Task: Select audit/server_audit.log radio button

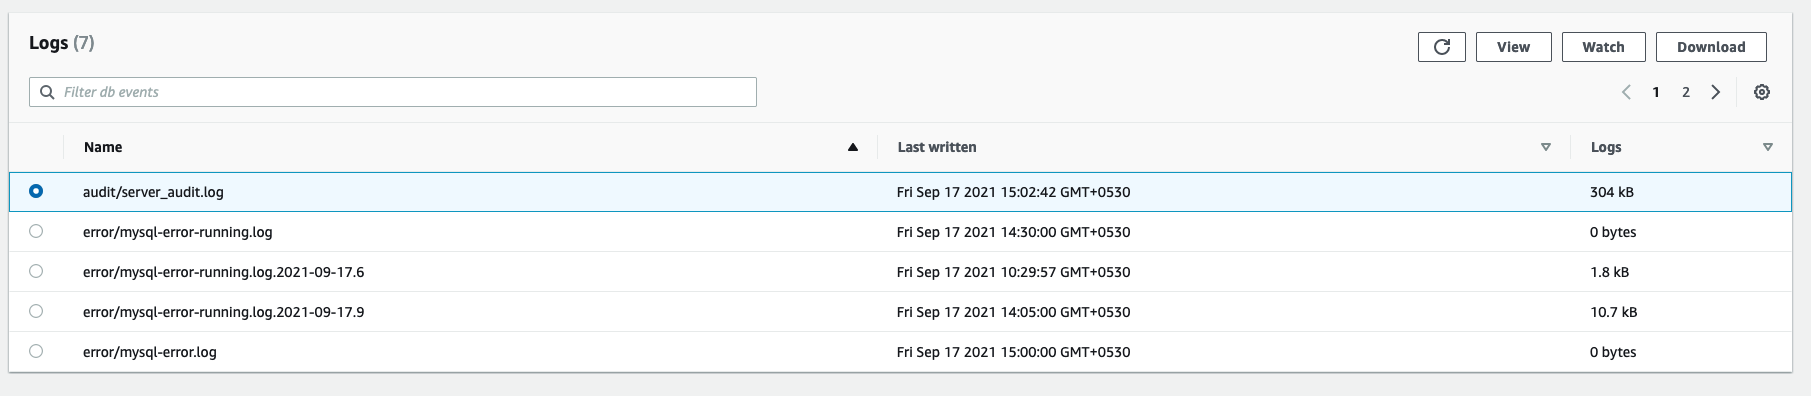Action: tap(36, 191)
